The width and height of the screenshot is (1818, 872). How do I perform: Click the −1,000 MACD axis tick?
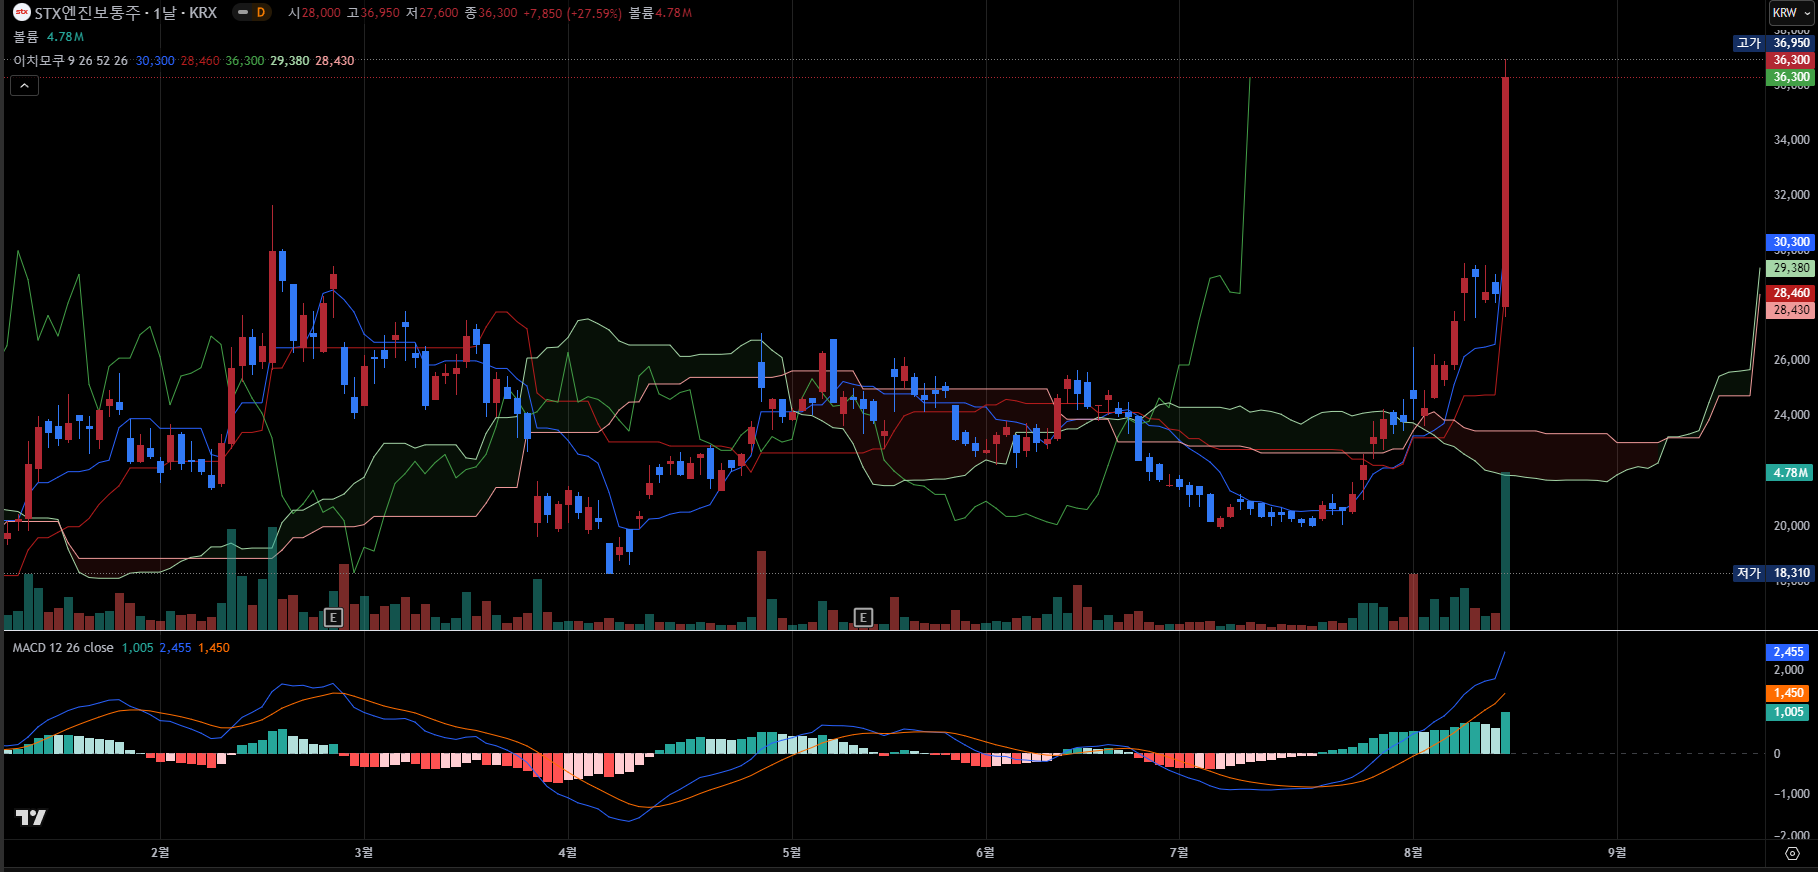pos(1791,794)
